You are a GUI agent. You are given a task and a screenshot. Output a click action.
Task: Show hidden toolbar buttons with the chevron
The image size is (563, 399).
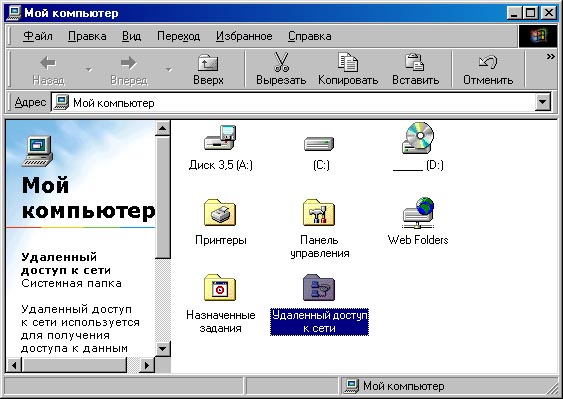pyautogui.click(x=550, y=57)
